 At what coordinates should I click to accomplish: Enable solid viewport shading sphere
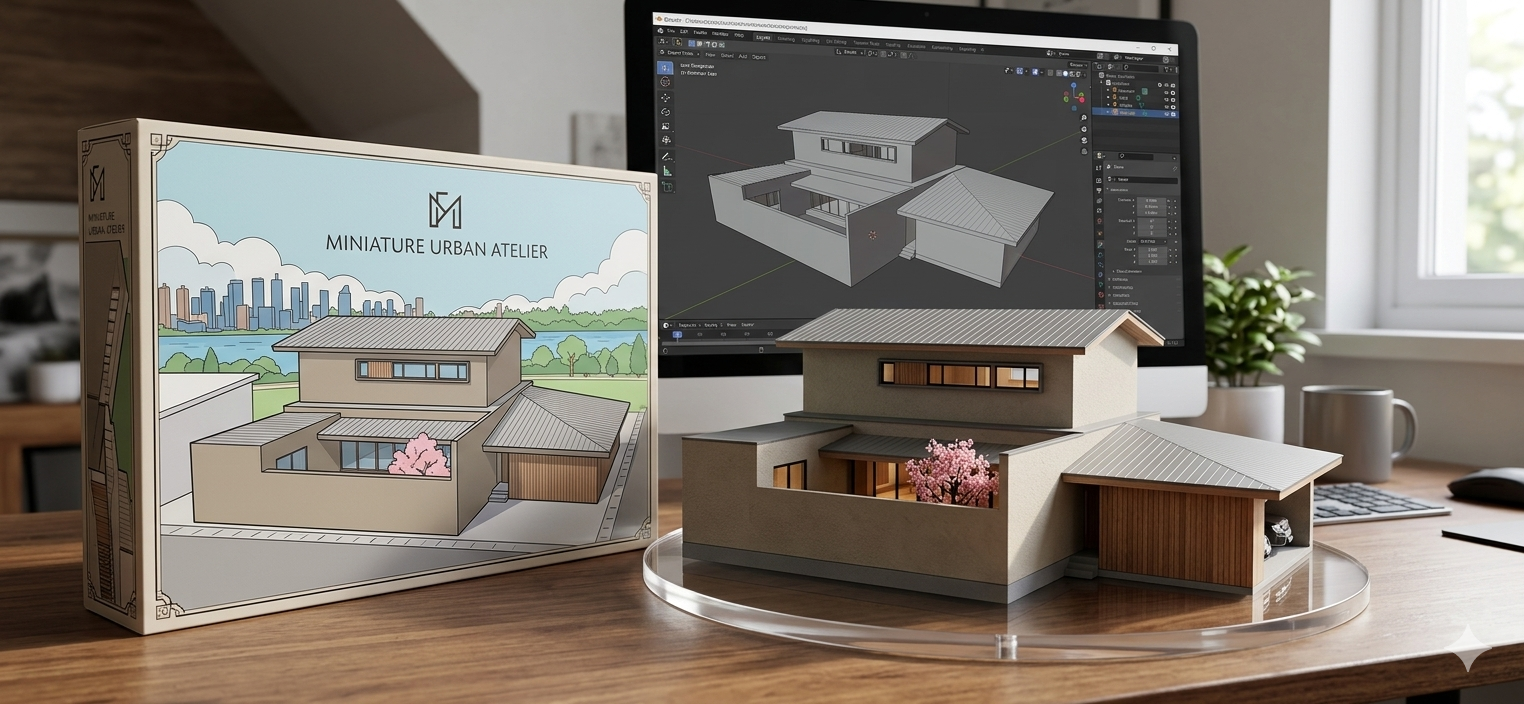1065,73
